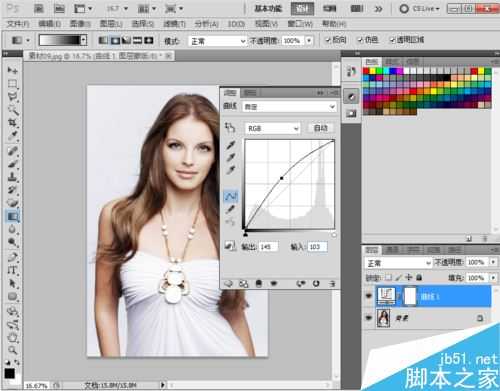Select the Crop tool
The height and width of the screenshot is (391, 500).
(13, 123)
